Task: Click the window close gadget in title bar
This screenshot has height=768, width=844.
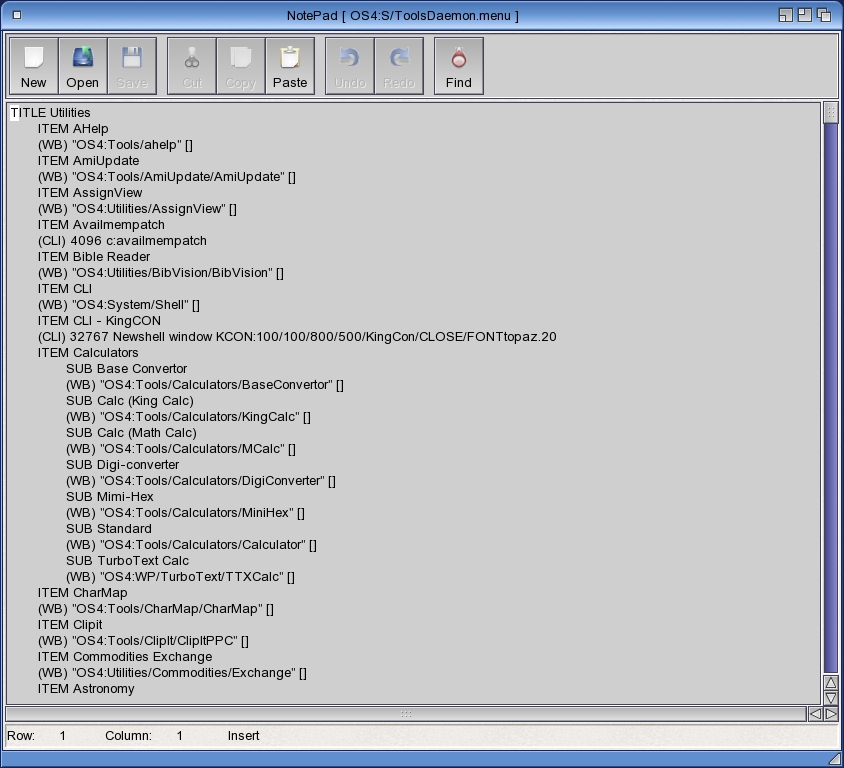Action: [17, 15]
